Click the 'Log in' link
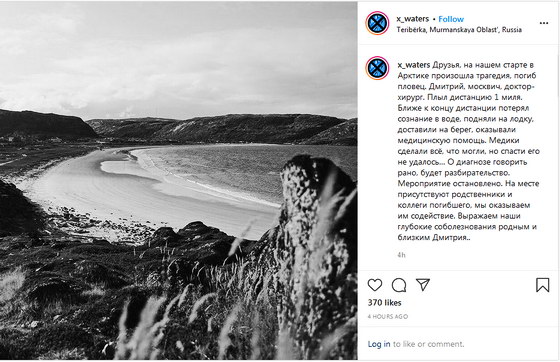 379,344
